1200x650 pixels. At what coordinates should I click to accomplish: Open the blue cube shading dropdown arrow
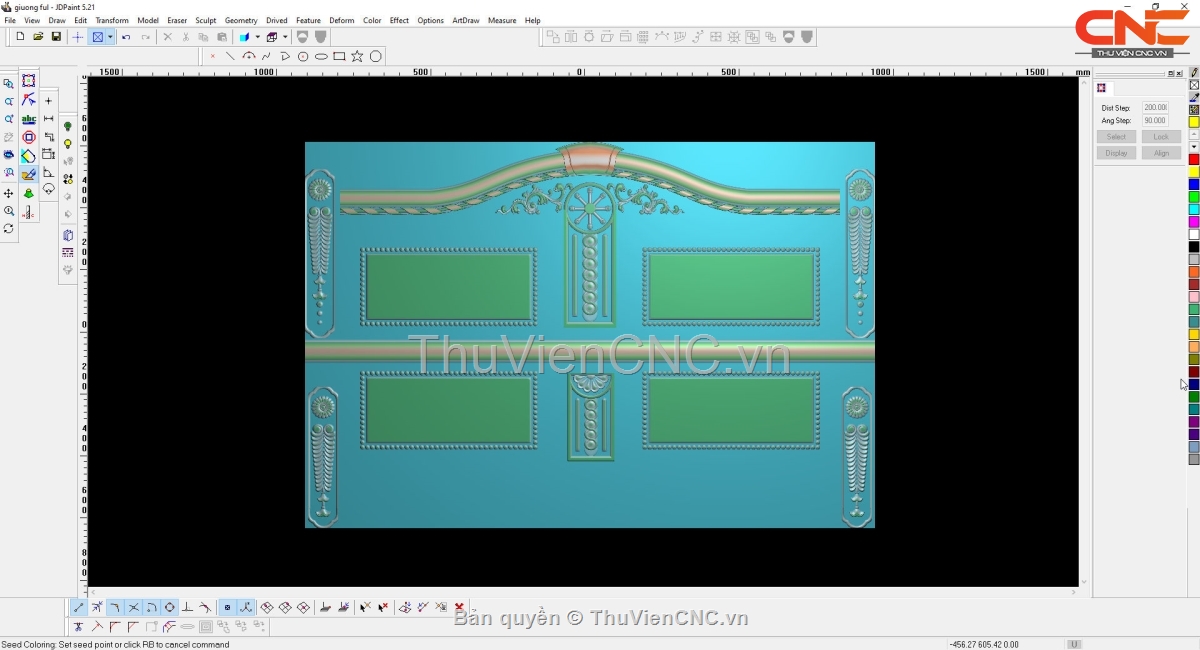click(257, 37)
